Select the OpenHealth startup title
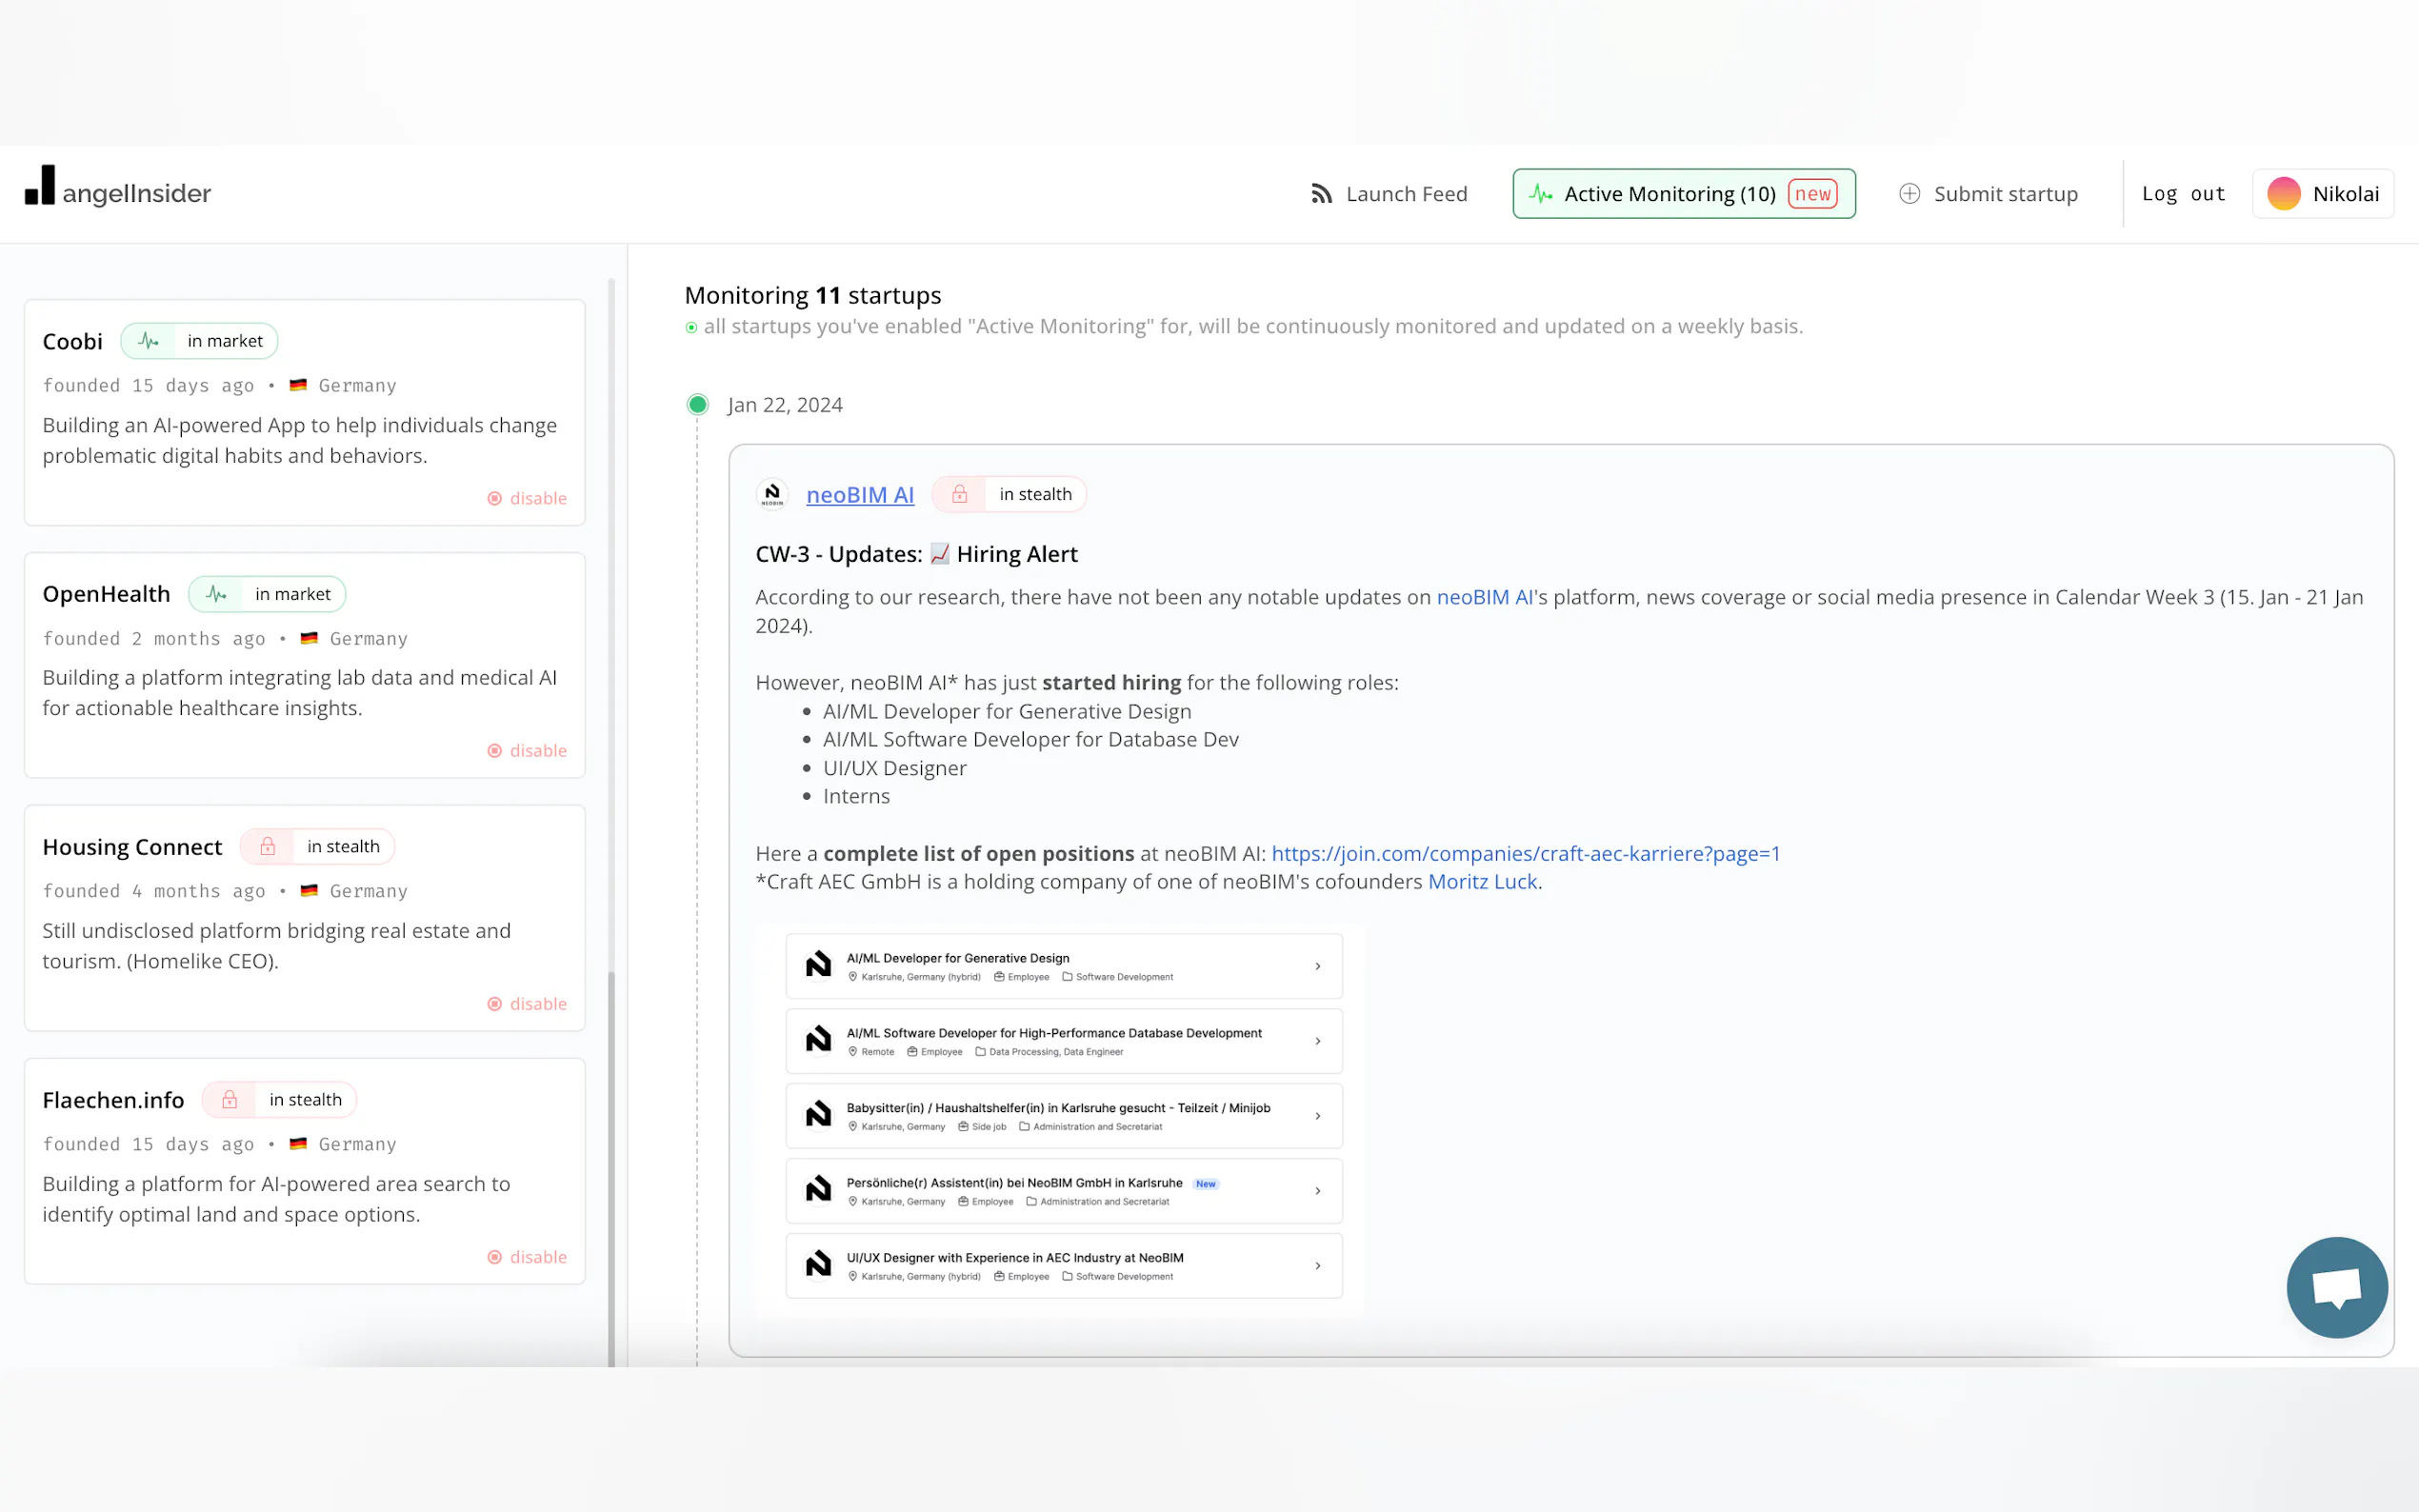The image size is (2419, 1512). (x=106, y=594)
